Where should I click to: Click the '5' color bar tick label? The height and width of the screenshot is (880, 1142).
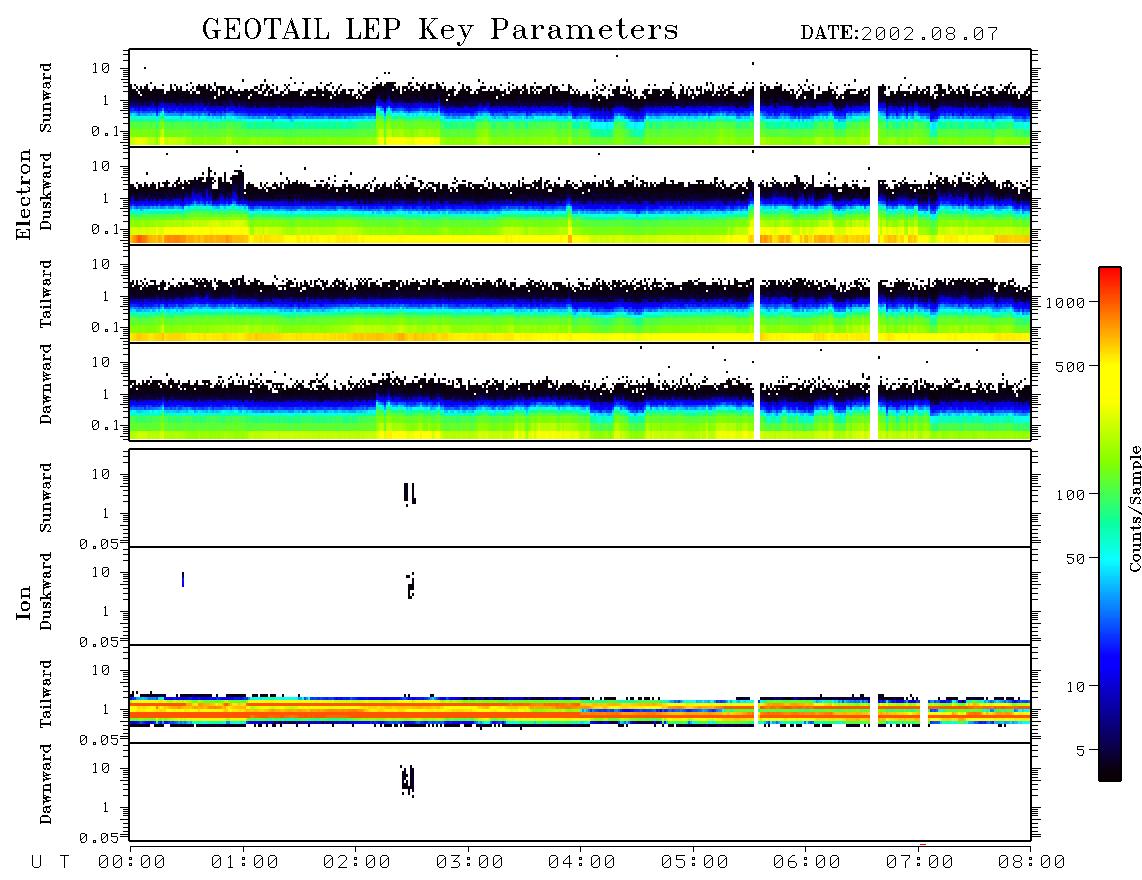tap(1081, 751)
